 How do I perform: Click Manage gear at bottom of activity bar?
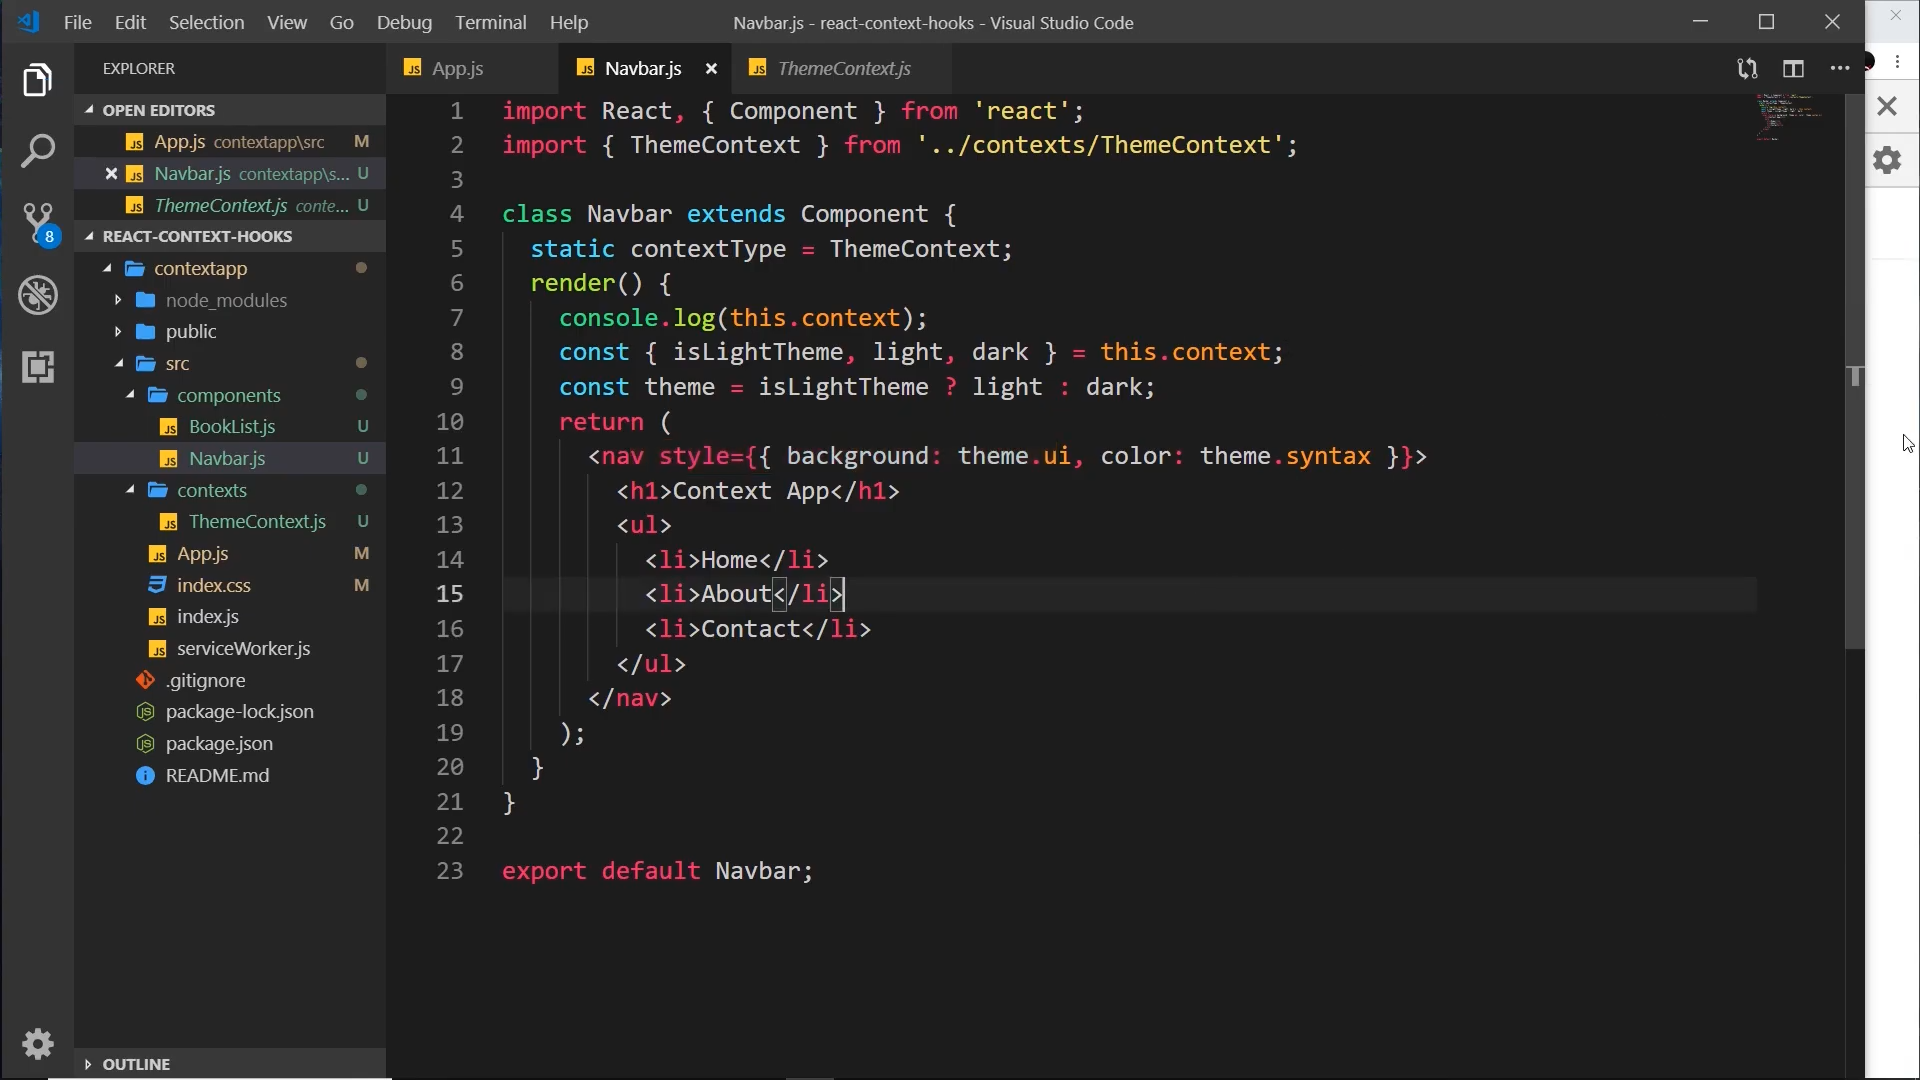[x=38, y=1044]
